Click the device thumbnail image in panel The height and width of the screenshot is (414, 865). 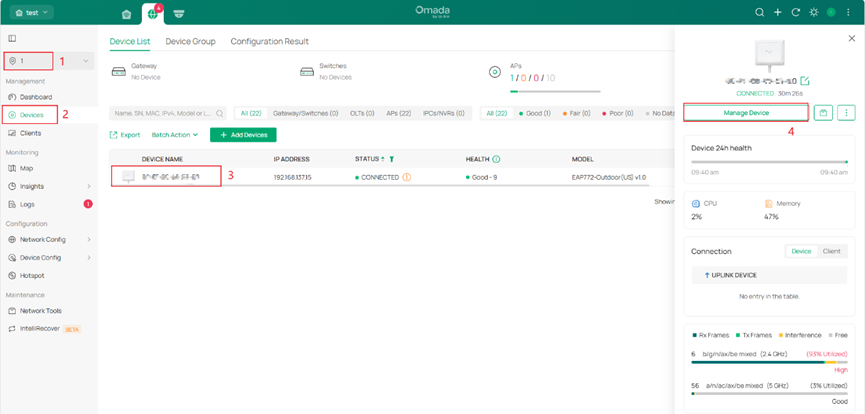(769, 54)
